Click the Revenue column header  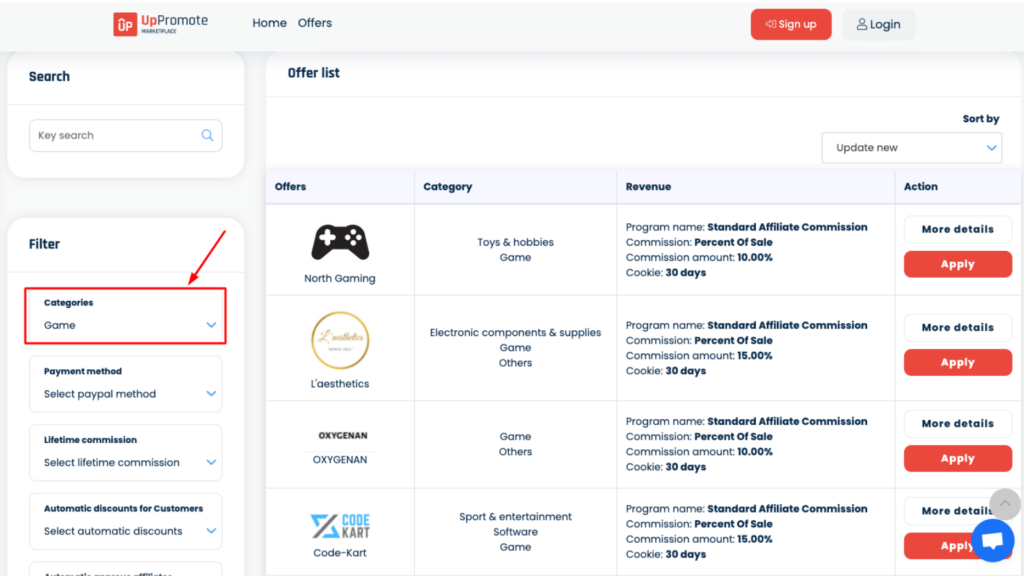(x=648, y=187)
